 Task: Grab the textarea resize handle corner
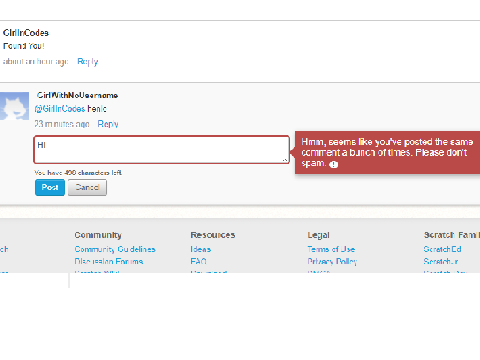pyautogui.click(x=285, y=160)
